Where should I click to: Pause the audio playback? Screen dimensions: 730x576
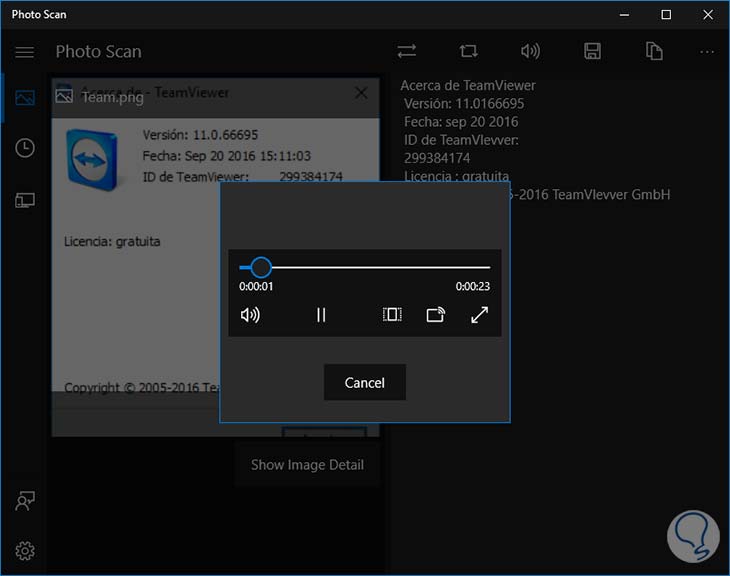(x=321, y=315)
